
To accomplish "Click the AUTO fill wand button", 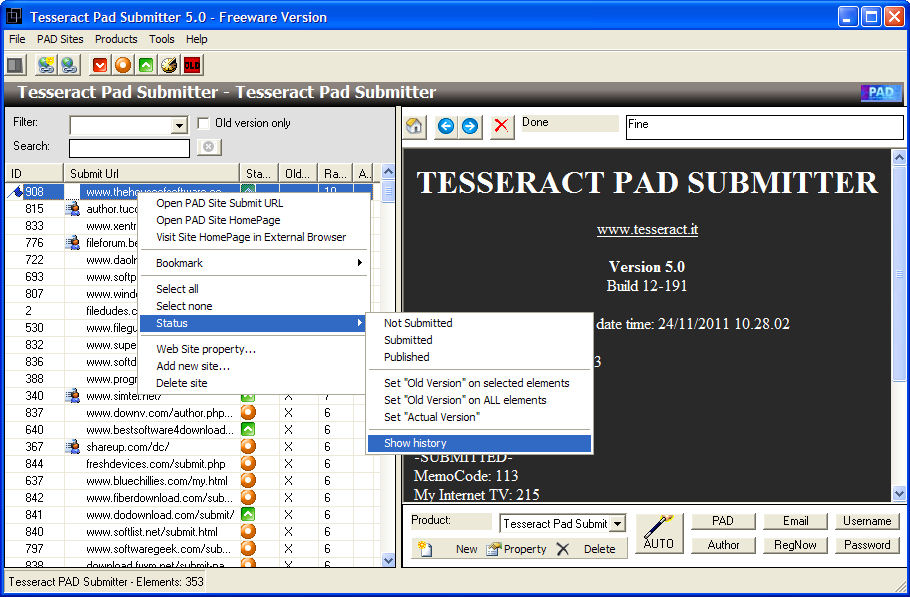I will 659,533.
